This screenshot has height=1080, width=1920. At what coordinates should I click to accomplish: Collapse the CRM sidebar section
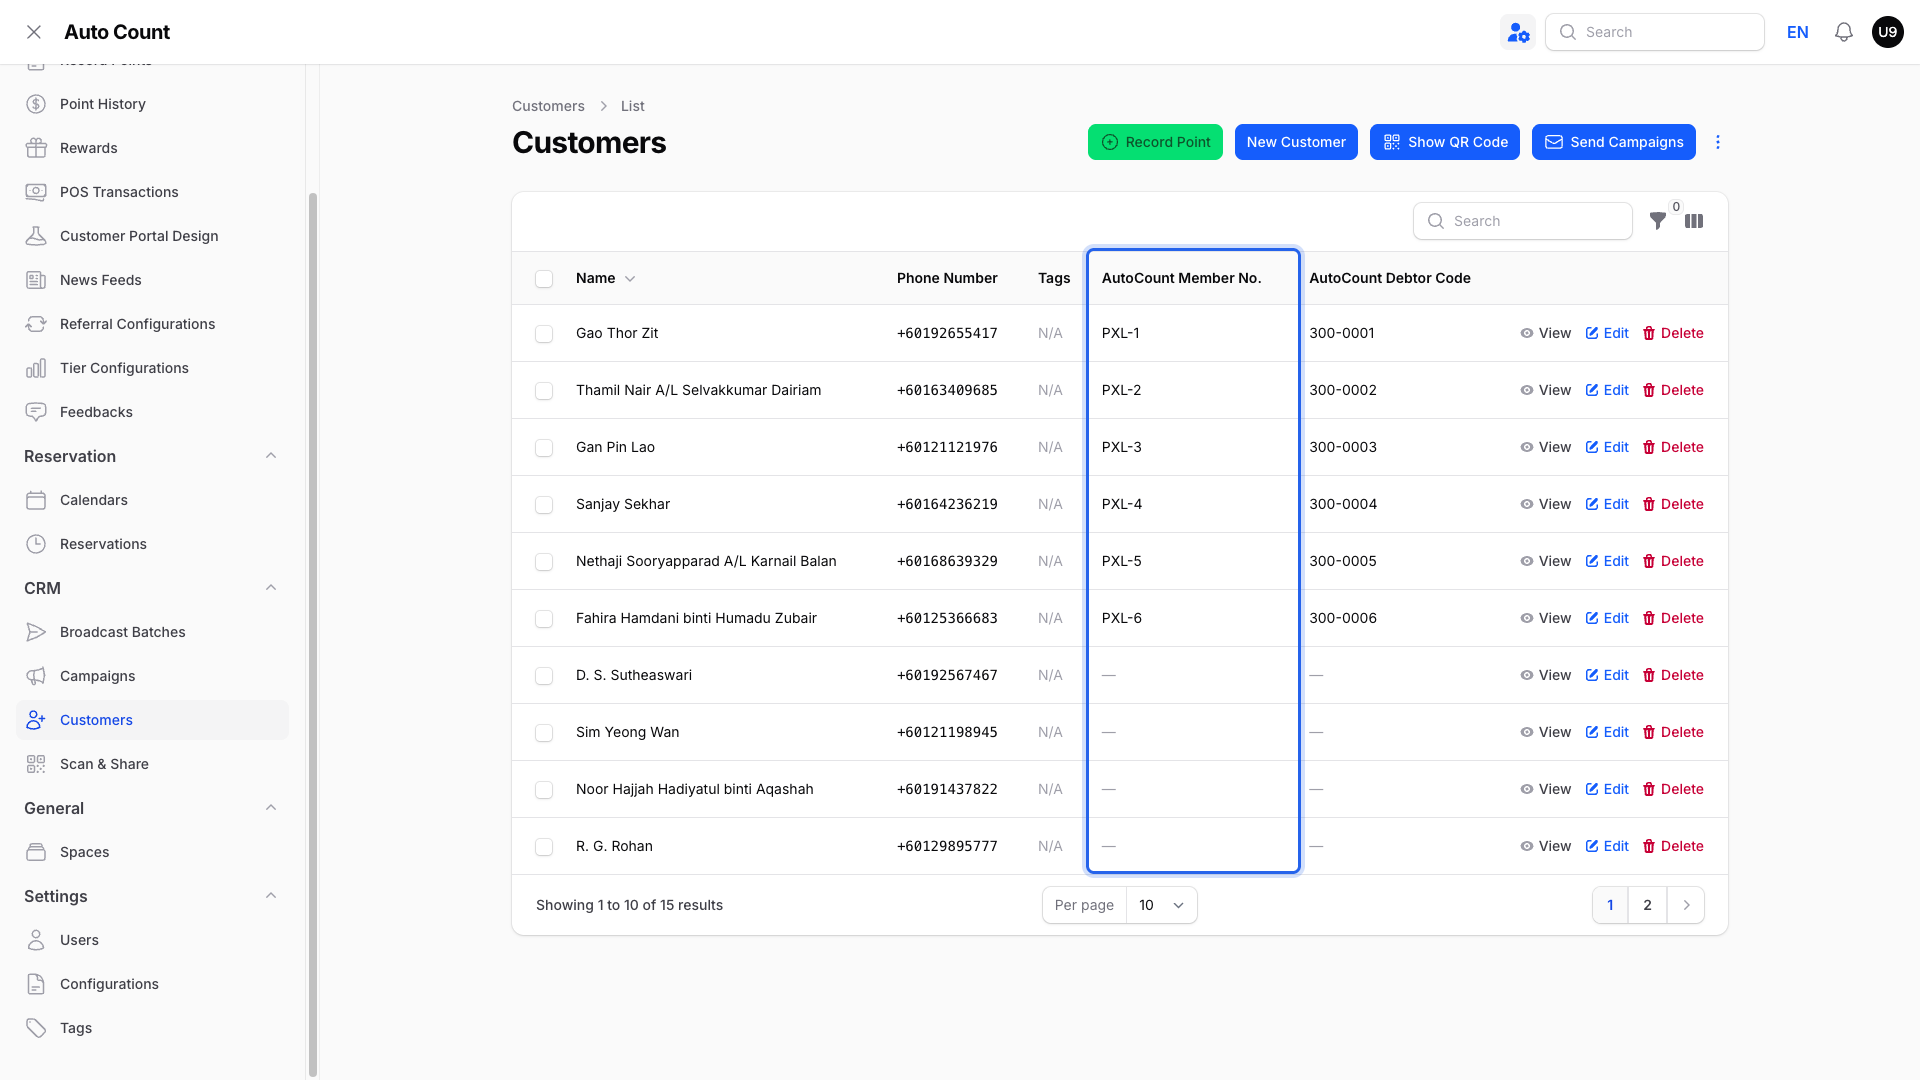pyautogui.click(x=271, y=588)
